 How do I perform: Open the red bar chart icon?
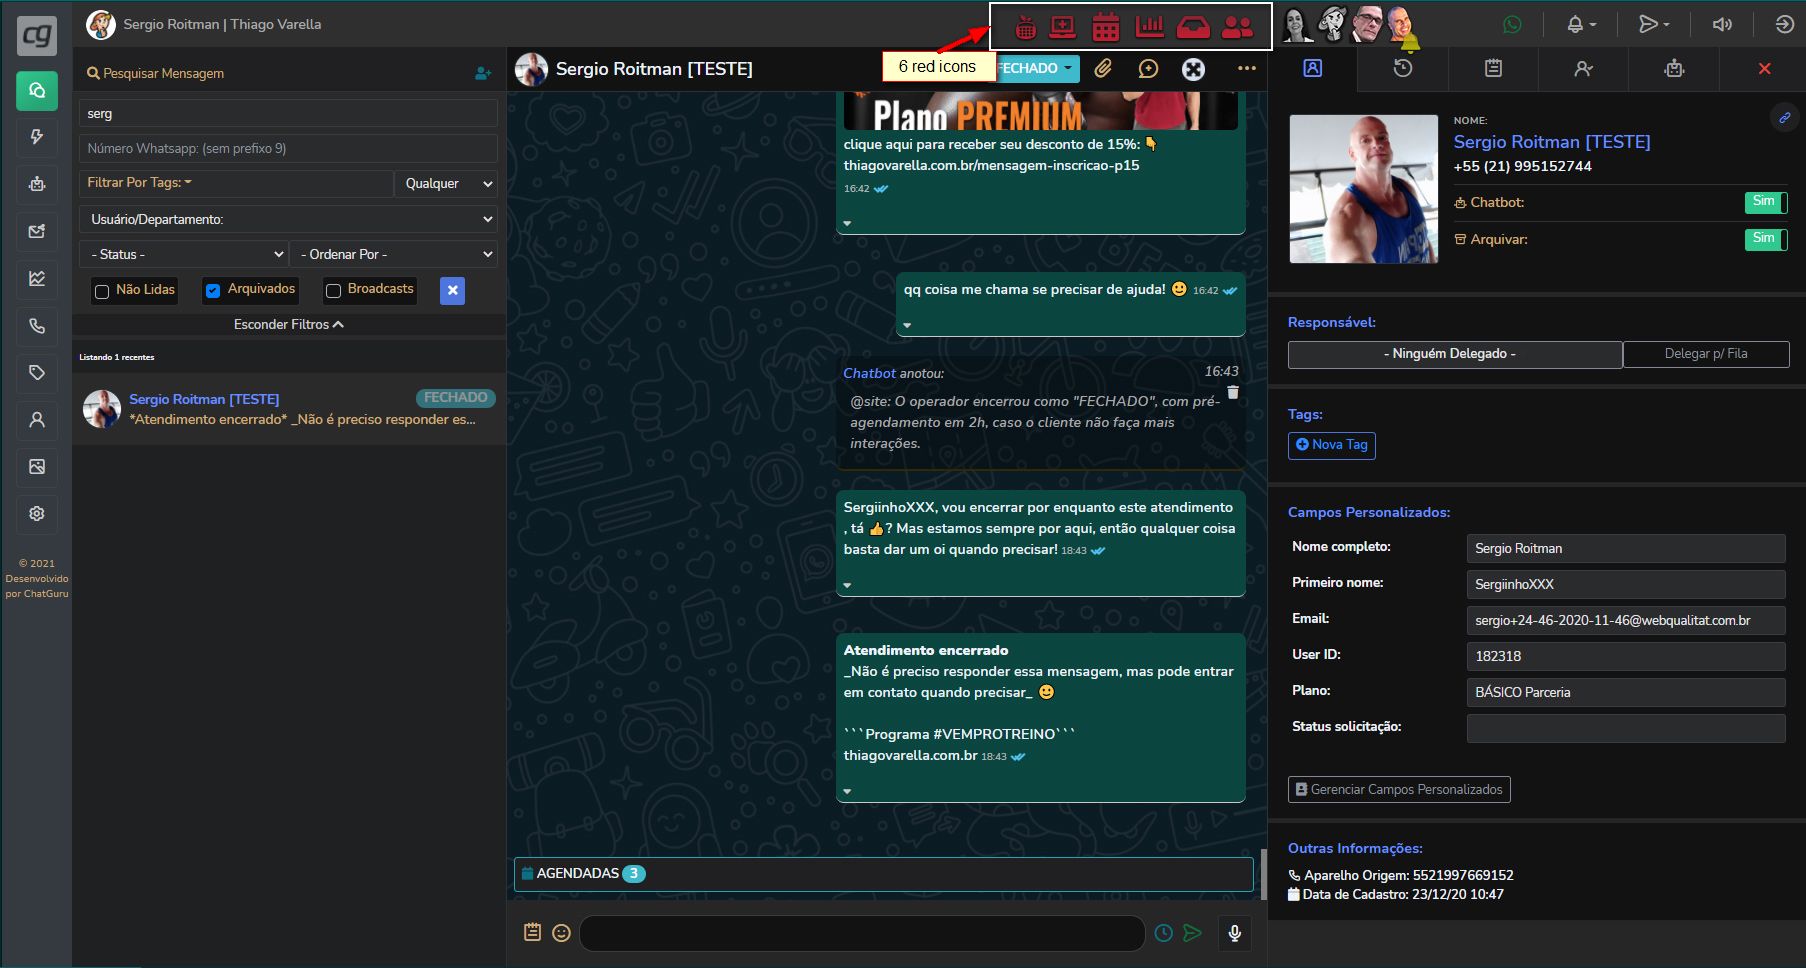pos(1150,26)
